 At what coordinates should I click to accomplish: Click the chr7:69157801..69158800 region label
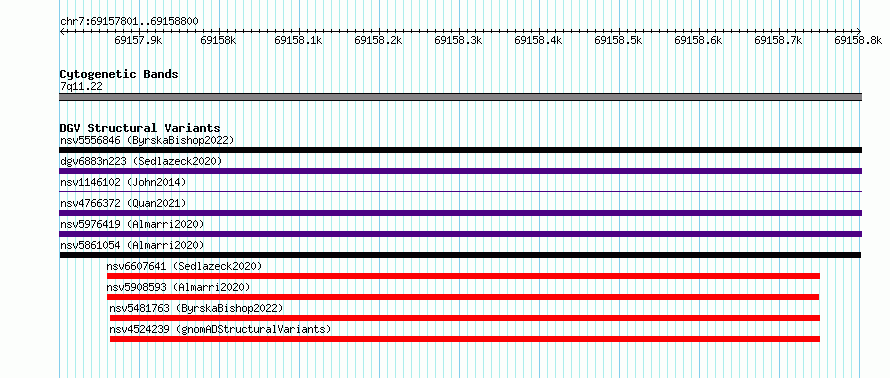pos(129,22)
